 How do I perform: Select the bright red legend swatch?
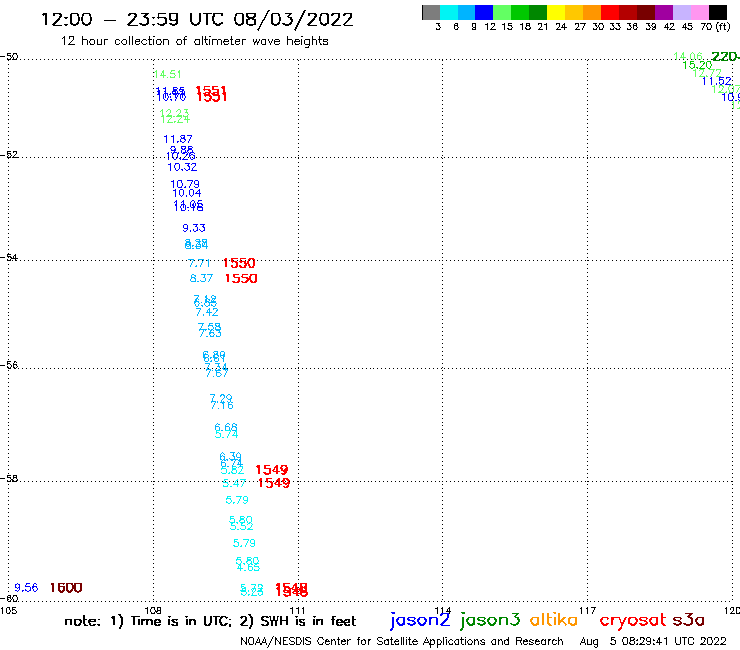[x=610, y=12]
